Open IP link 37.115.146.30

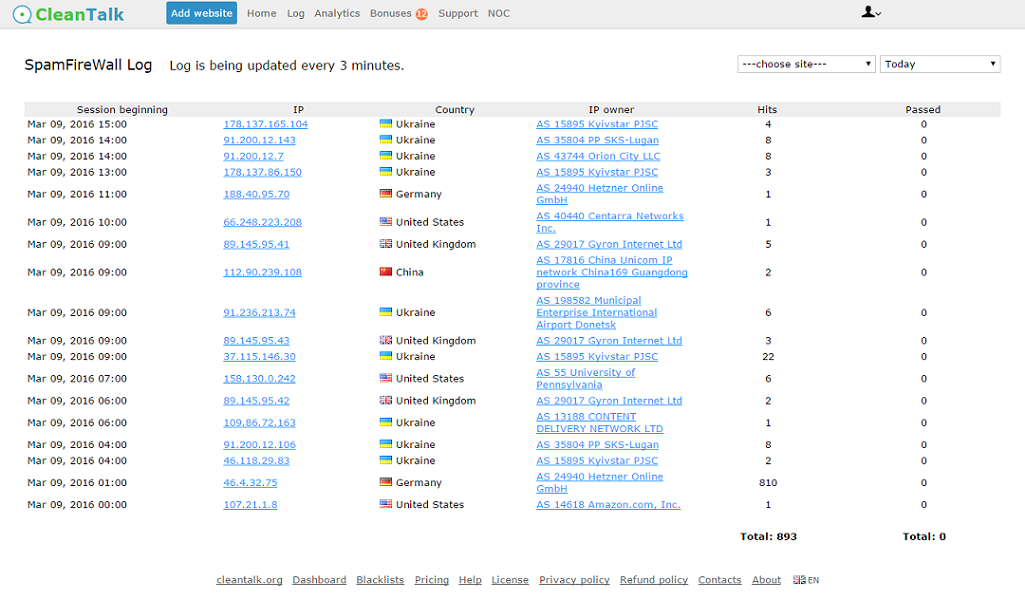click(x=260, y=357)
